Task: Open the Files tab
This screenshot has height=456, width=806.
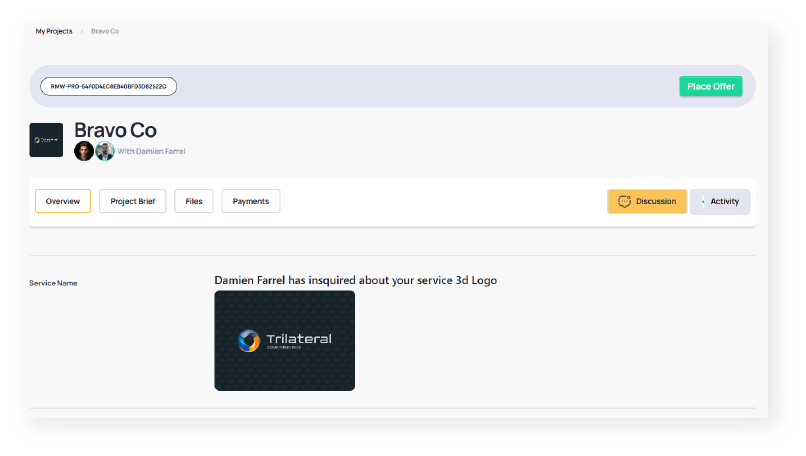Action: pyautogui.click(x=194, y=201)
